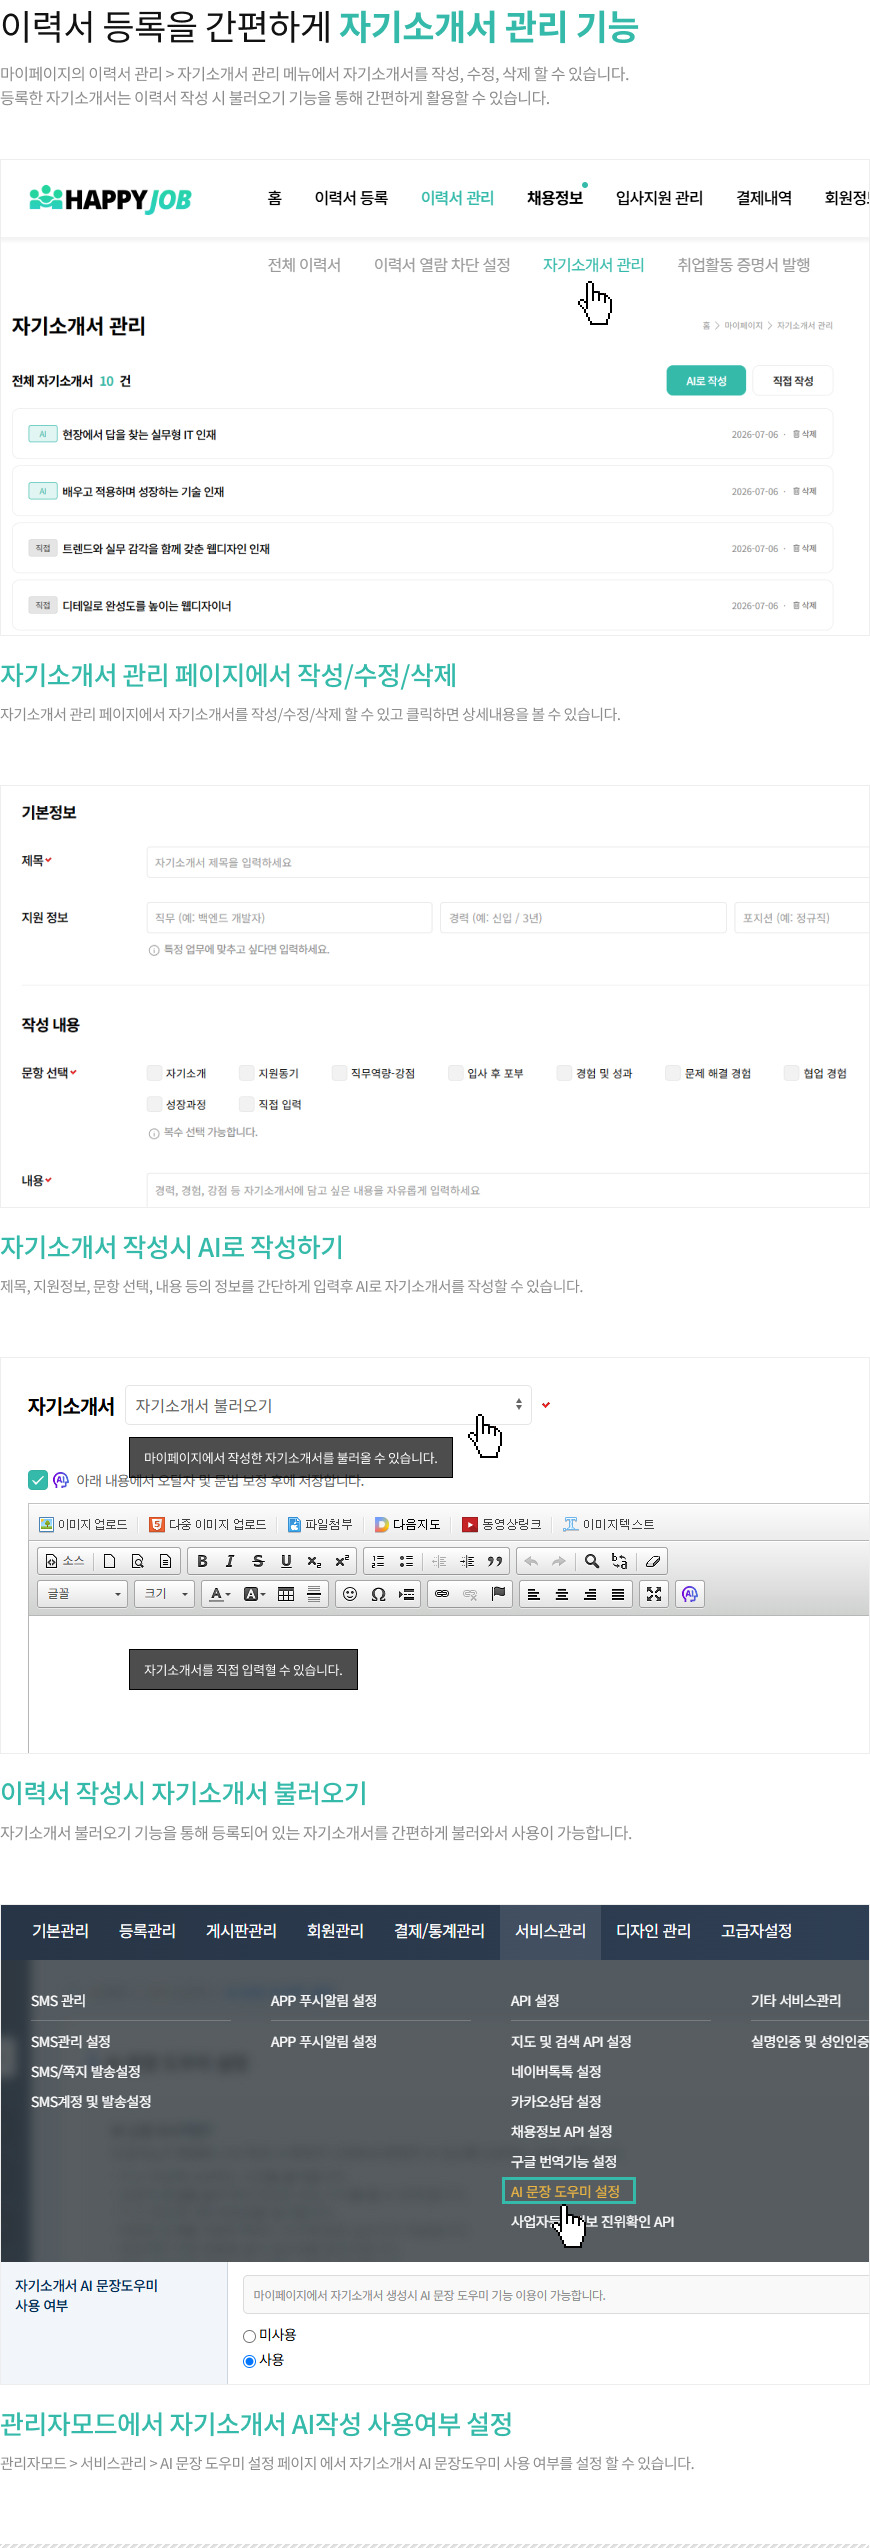870x2548 pixels.
Task: Open the smiley emoticon picker
Action: point(350,1594)
